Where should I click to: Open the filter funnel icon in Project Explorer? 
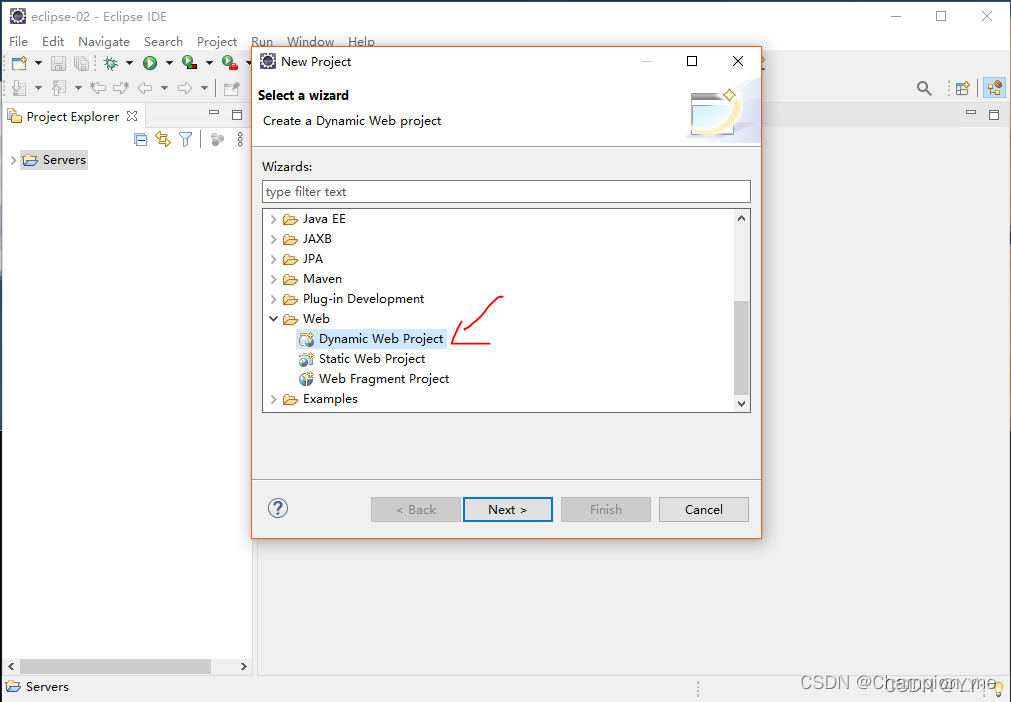(x=186, y=139)
